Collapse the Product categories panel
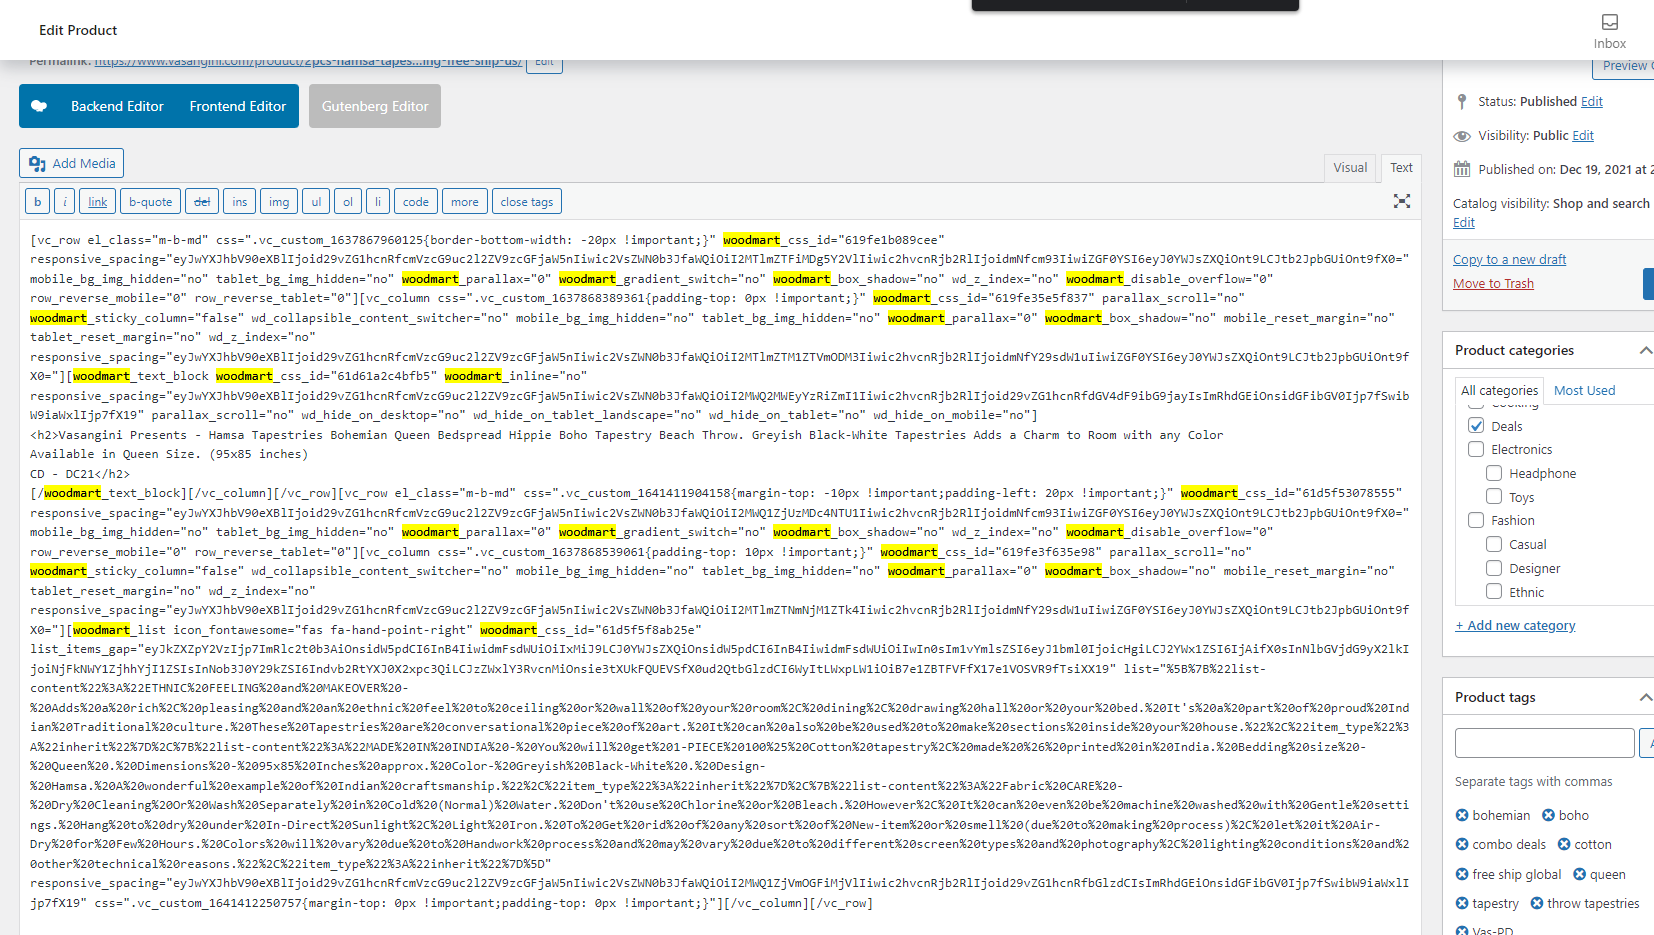The image size is (1654, 935). (1645, 350)
